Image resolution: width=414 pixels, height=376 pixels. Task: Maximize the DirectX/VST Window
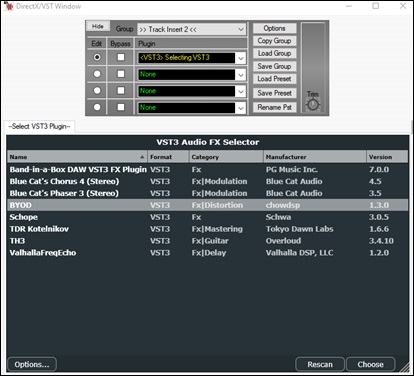click(376, 6)
